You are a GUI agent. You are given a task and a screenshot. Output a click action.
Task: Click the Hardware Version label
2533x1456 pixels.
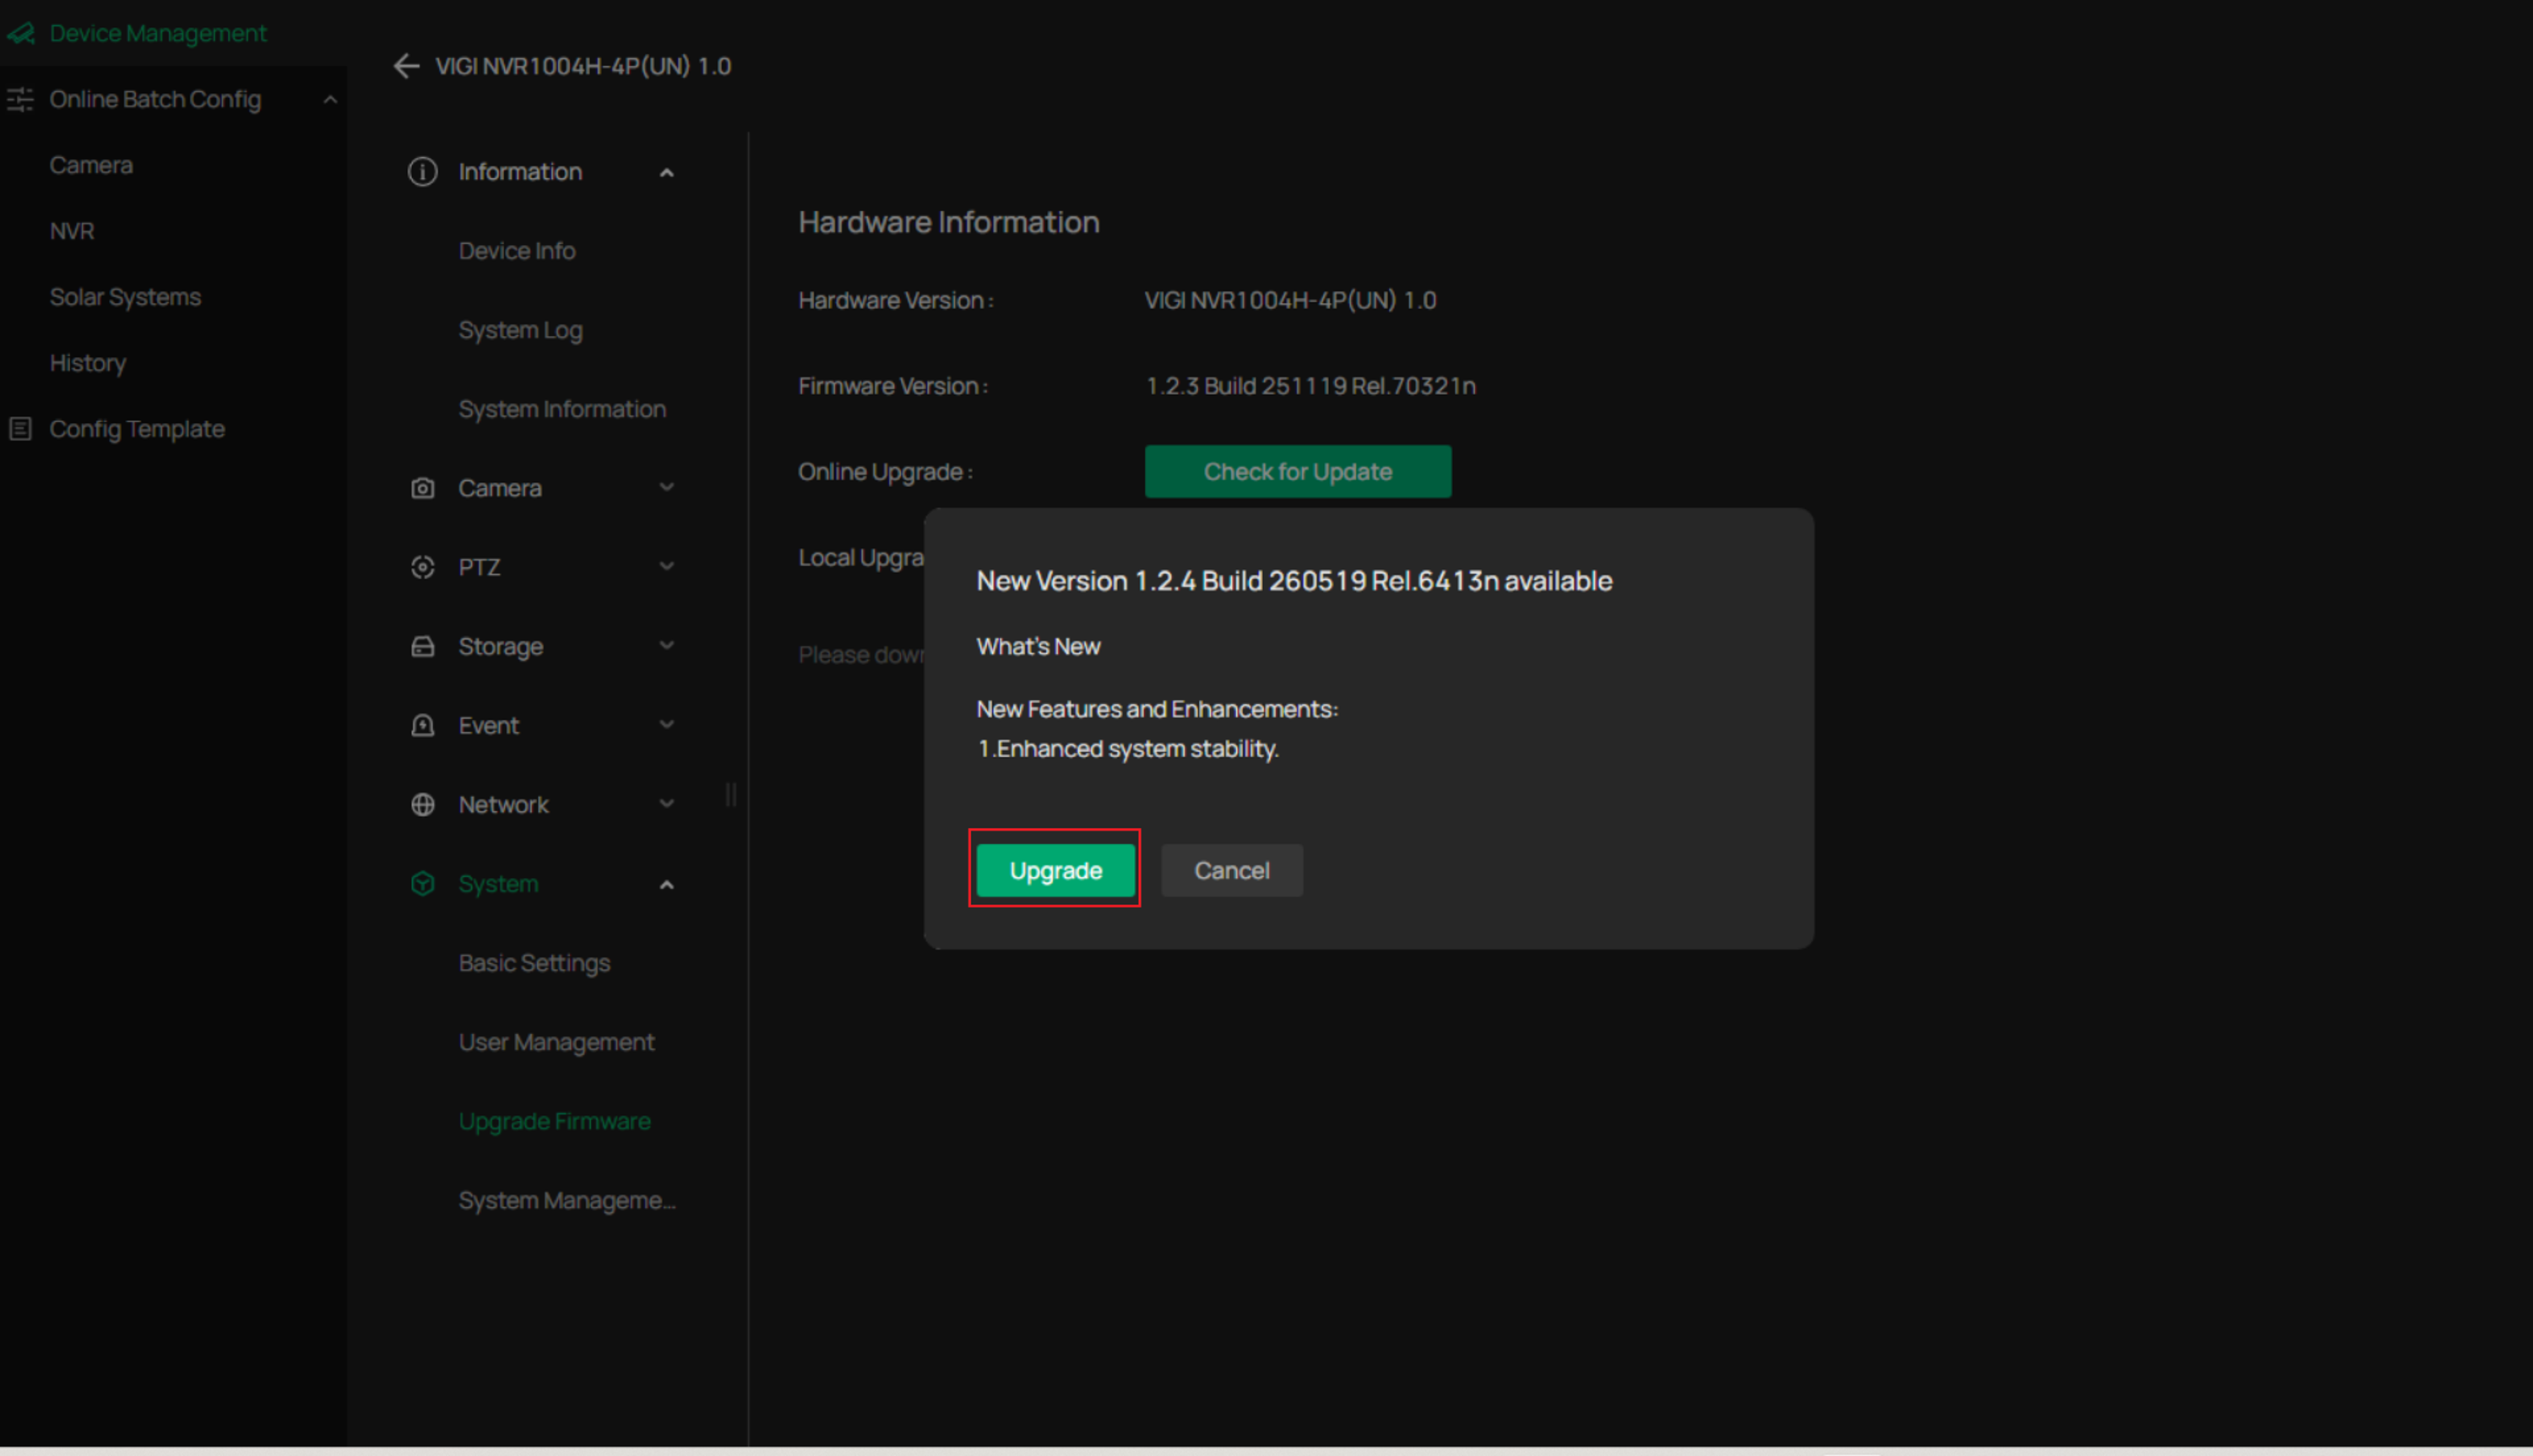896,300
